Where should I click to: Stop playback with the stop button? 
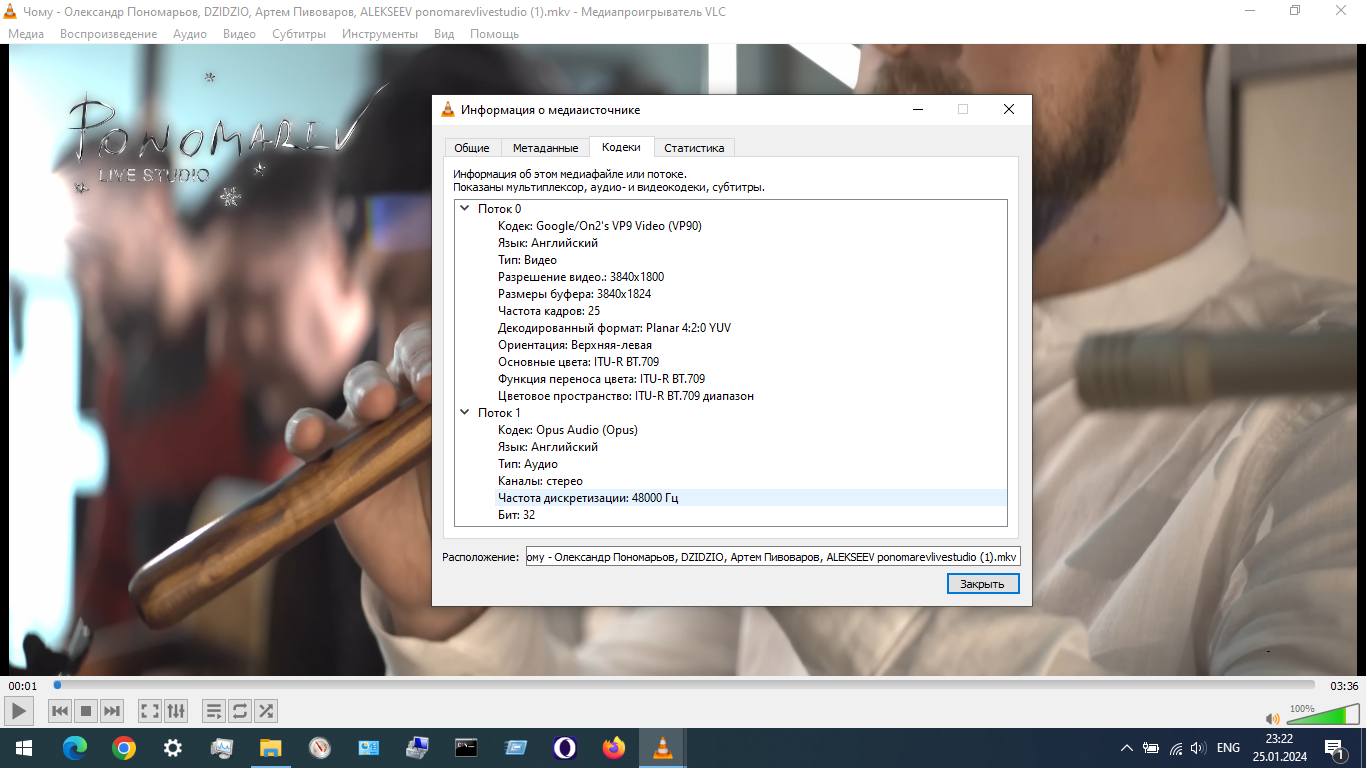(x=86, y=711)
